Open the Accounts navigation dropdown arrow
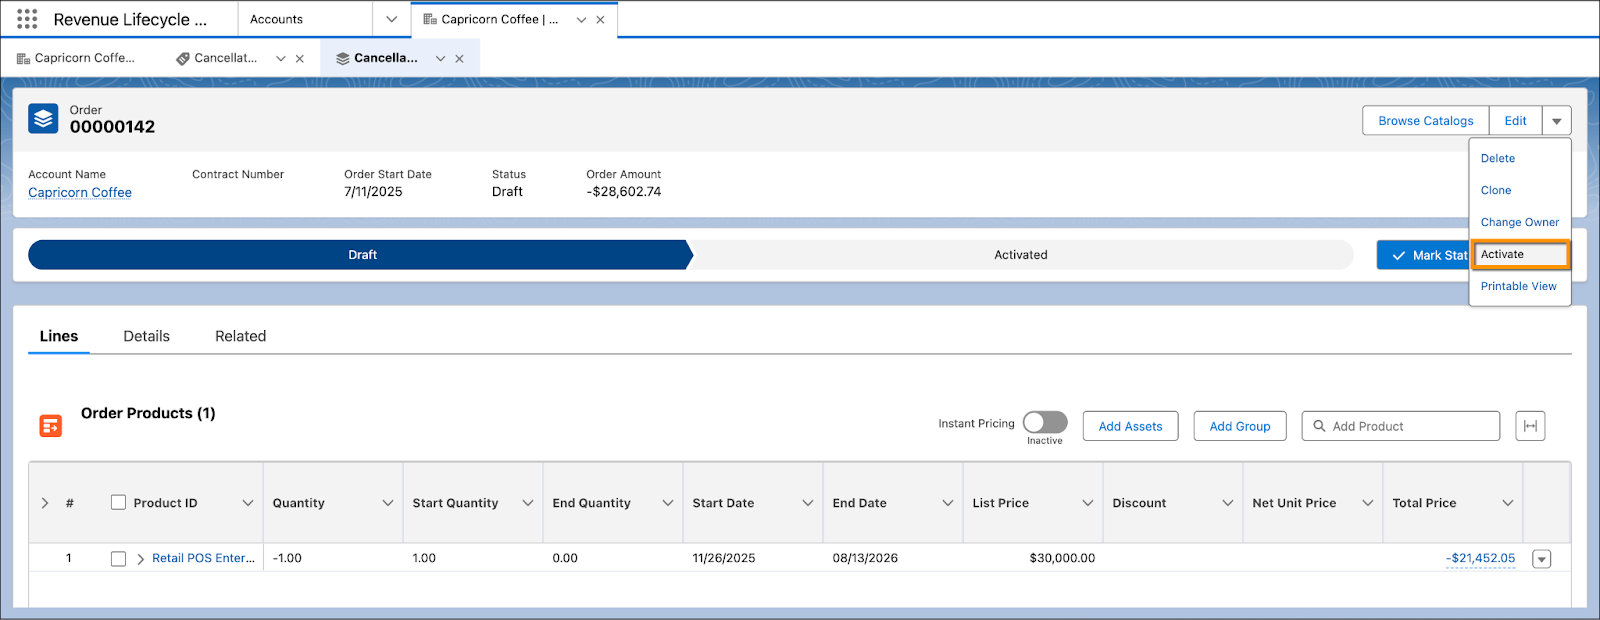The image size is (1600, 620). pos(391,19)
